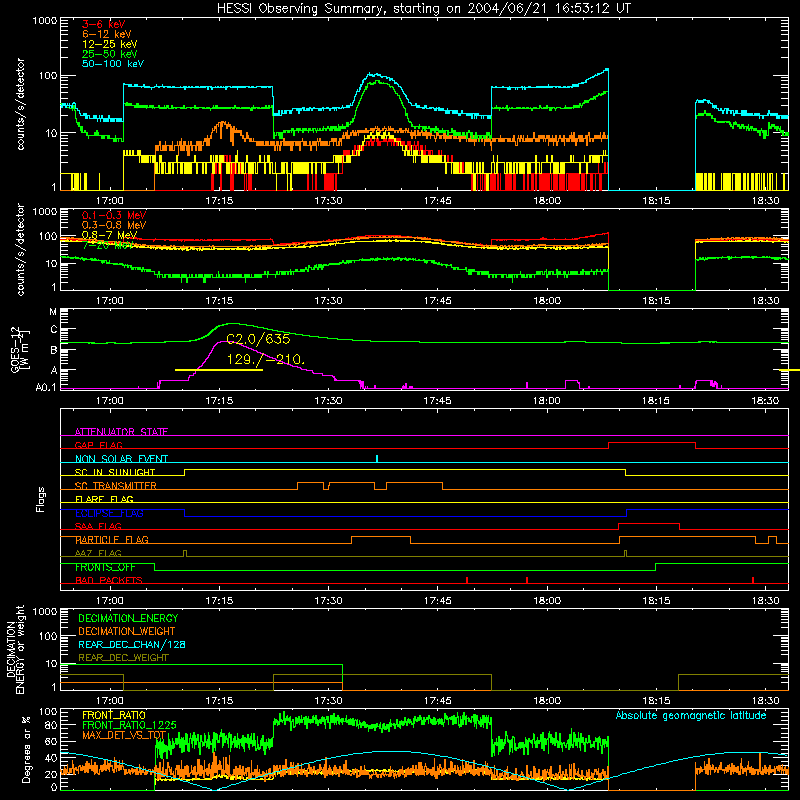This screenshot has height=800, width=800.
Task: Click the M tick label on GOES axis
Action: point(53,312)
